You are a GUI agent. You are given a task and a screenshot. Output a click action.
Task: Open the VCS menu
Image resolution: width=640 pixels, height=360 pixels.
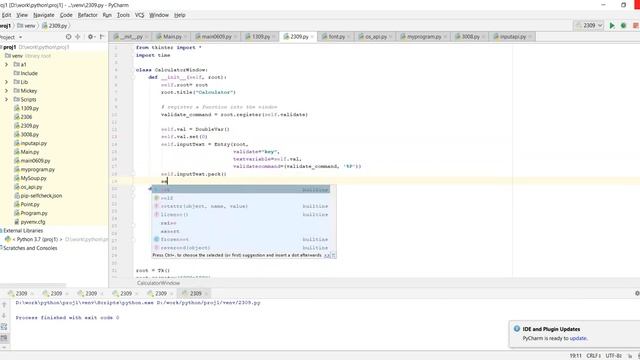coord(140,15)
